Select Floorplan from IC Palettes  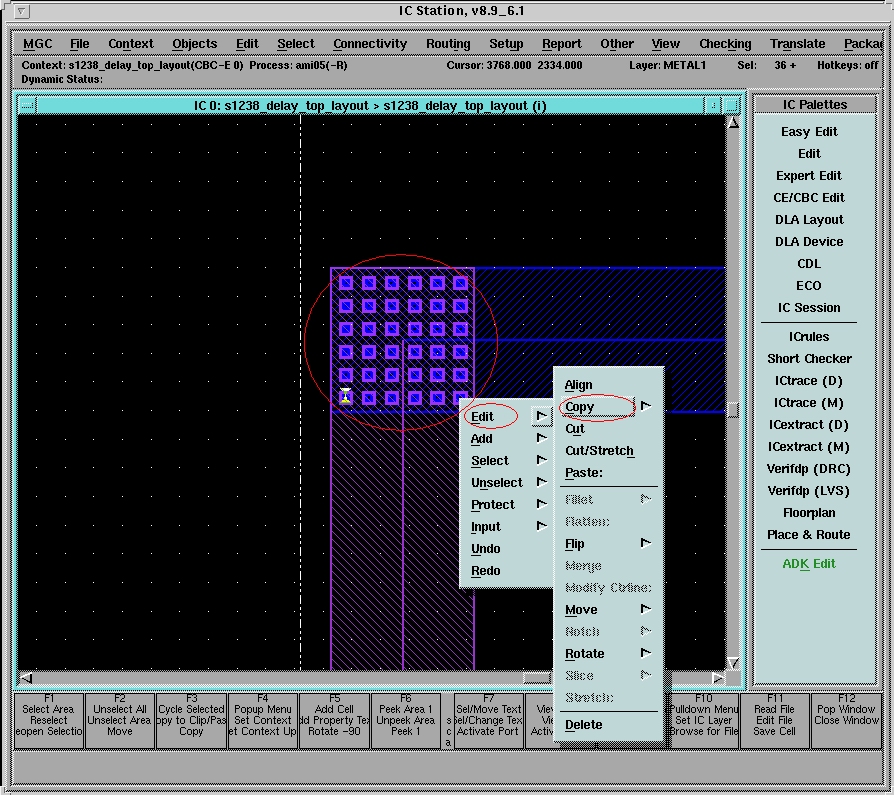(x=808, y=513)
